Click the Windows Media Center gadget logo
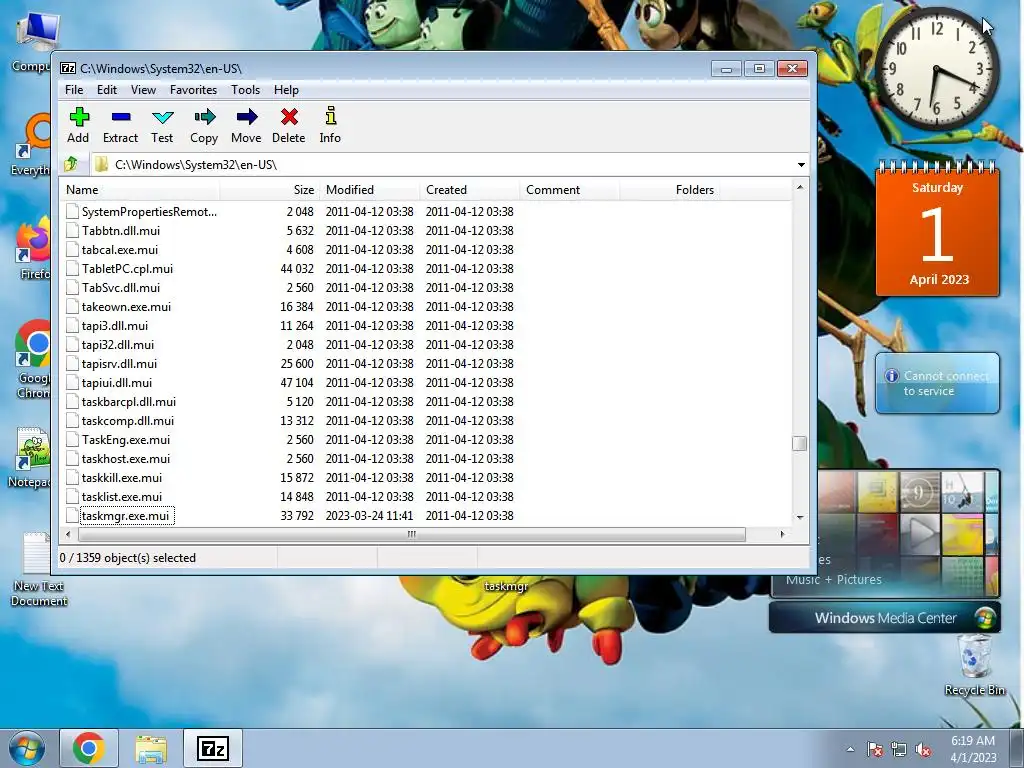This screenshot has width=1024, height=768. coord(985,618)
